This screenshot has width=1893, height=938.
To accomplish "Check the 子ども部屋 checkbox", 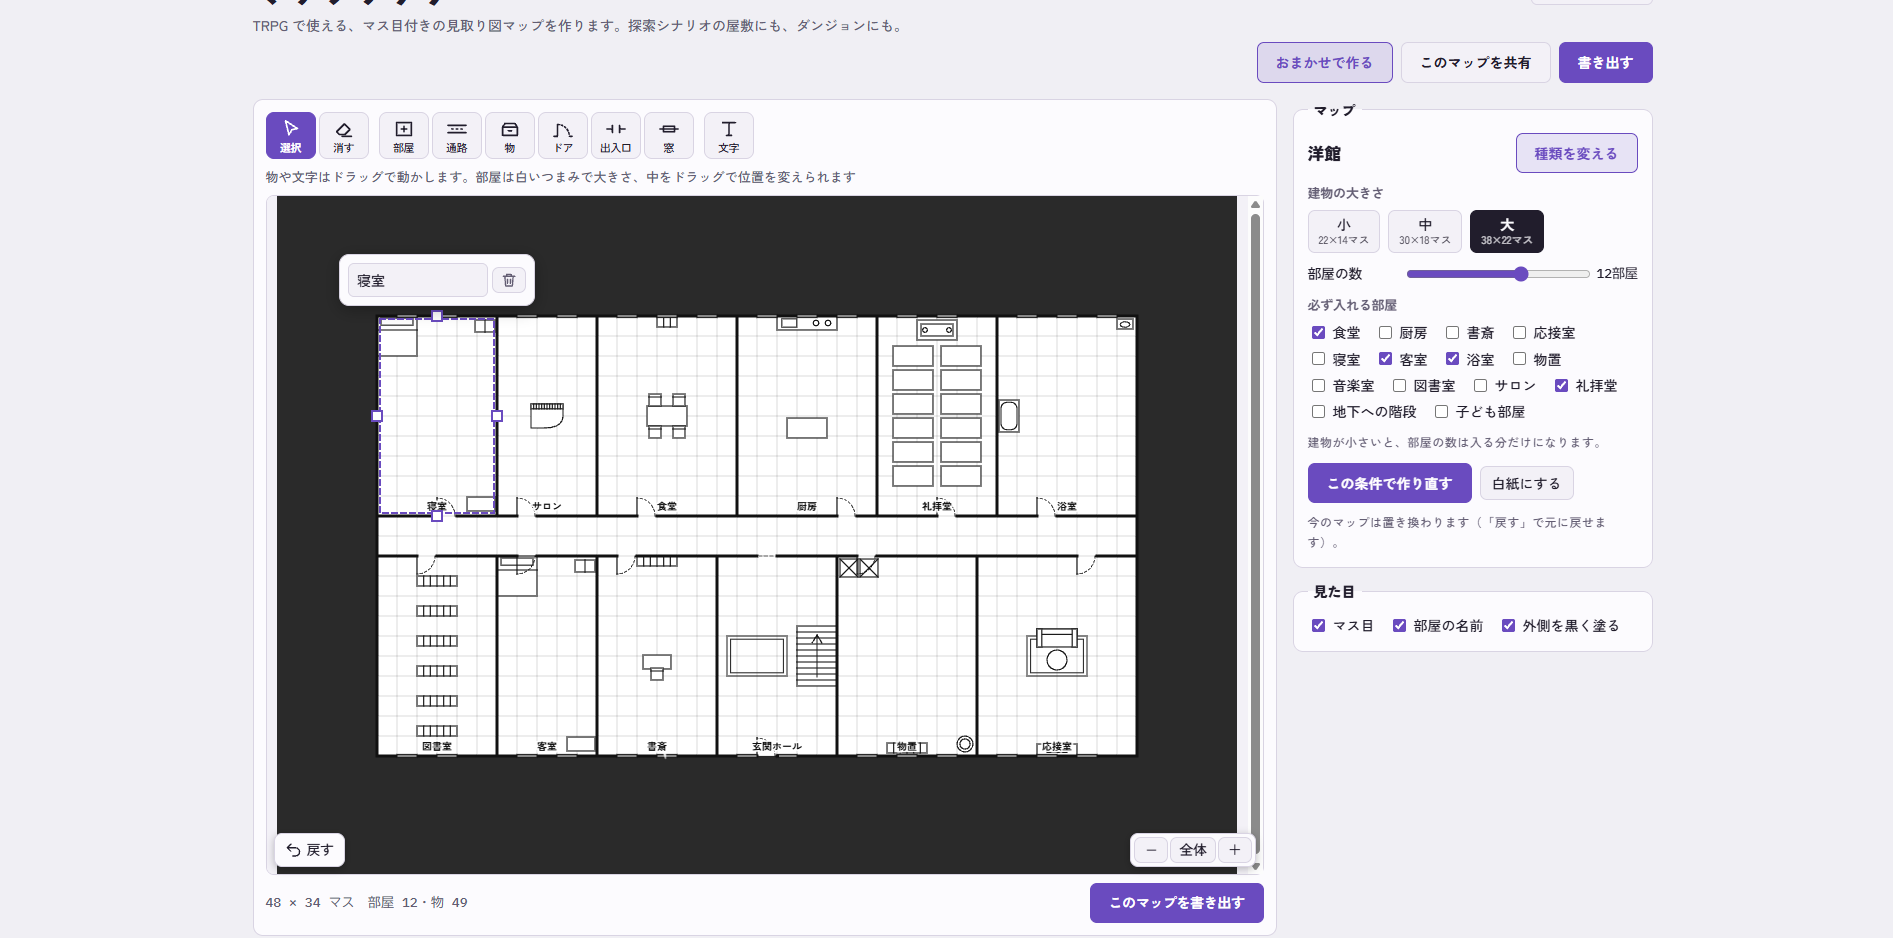I will (x=1441, y=411).
